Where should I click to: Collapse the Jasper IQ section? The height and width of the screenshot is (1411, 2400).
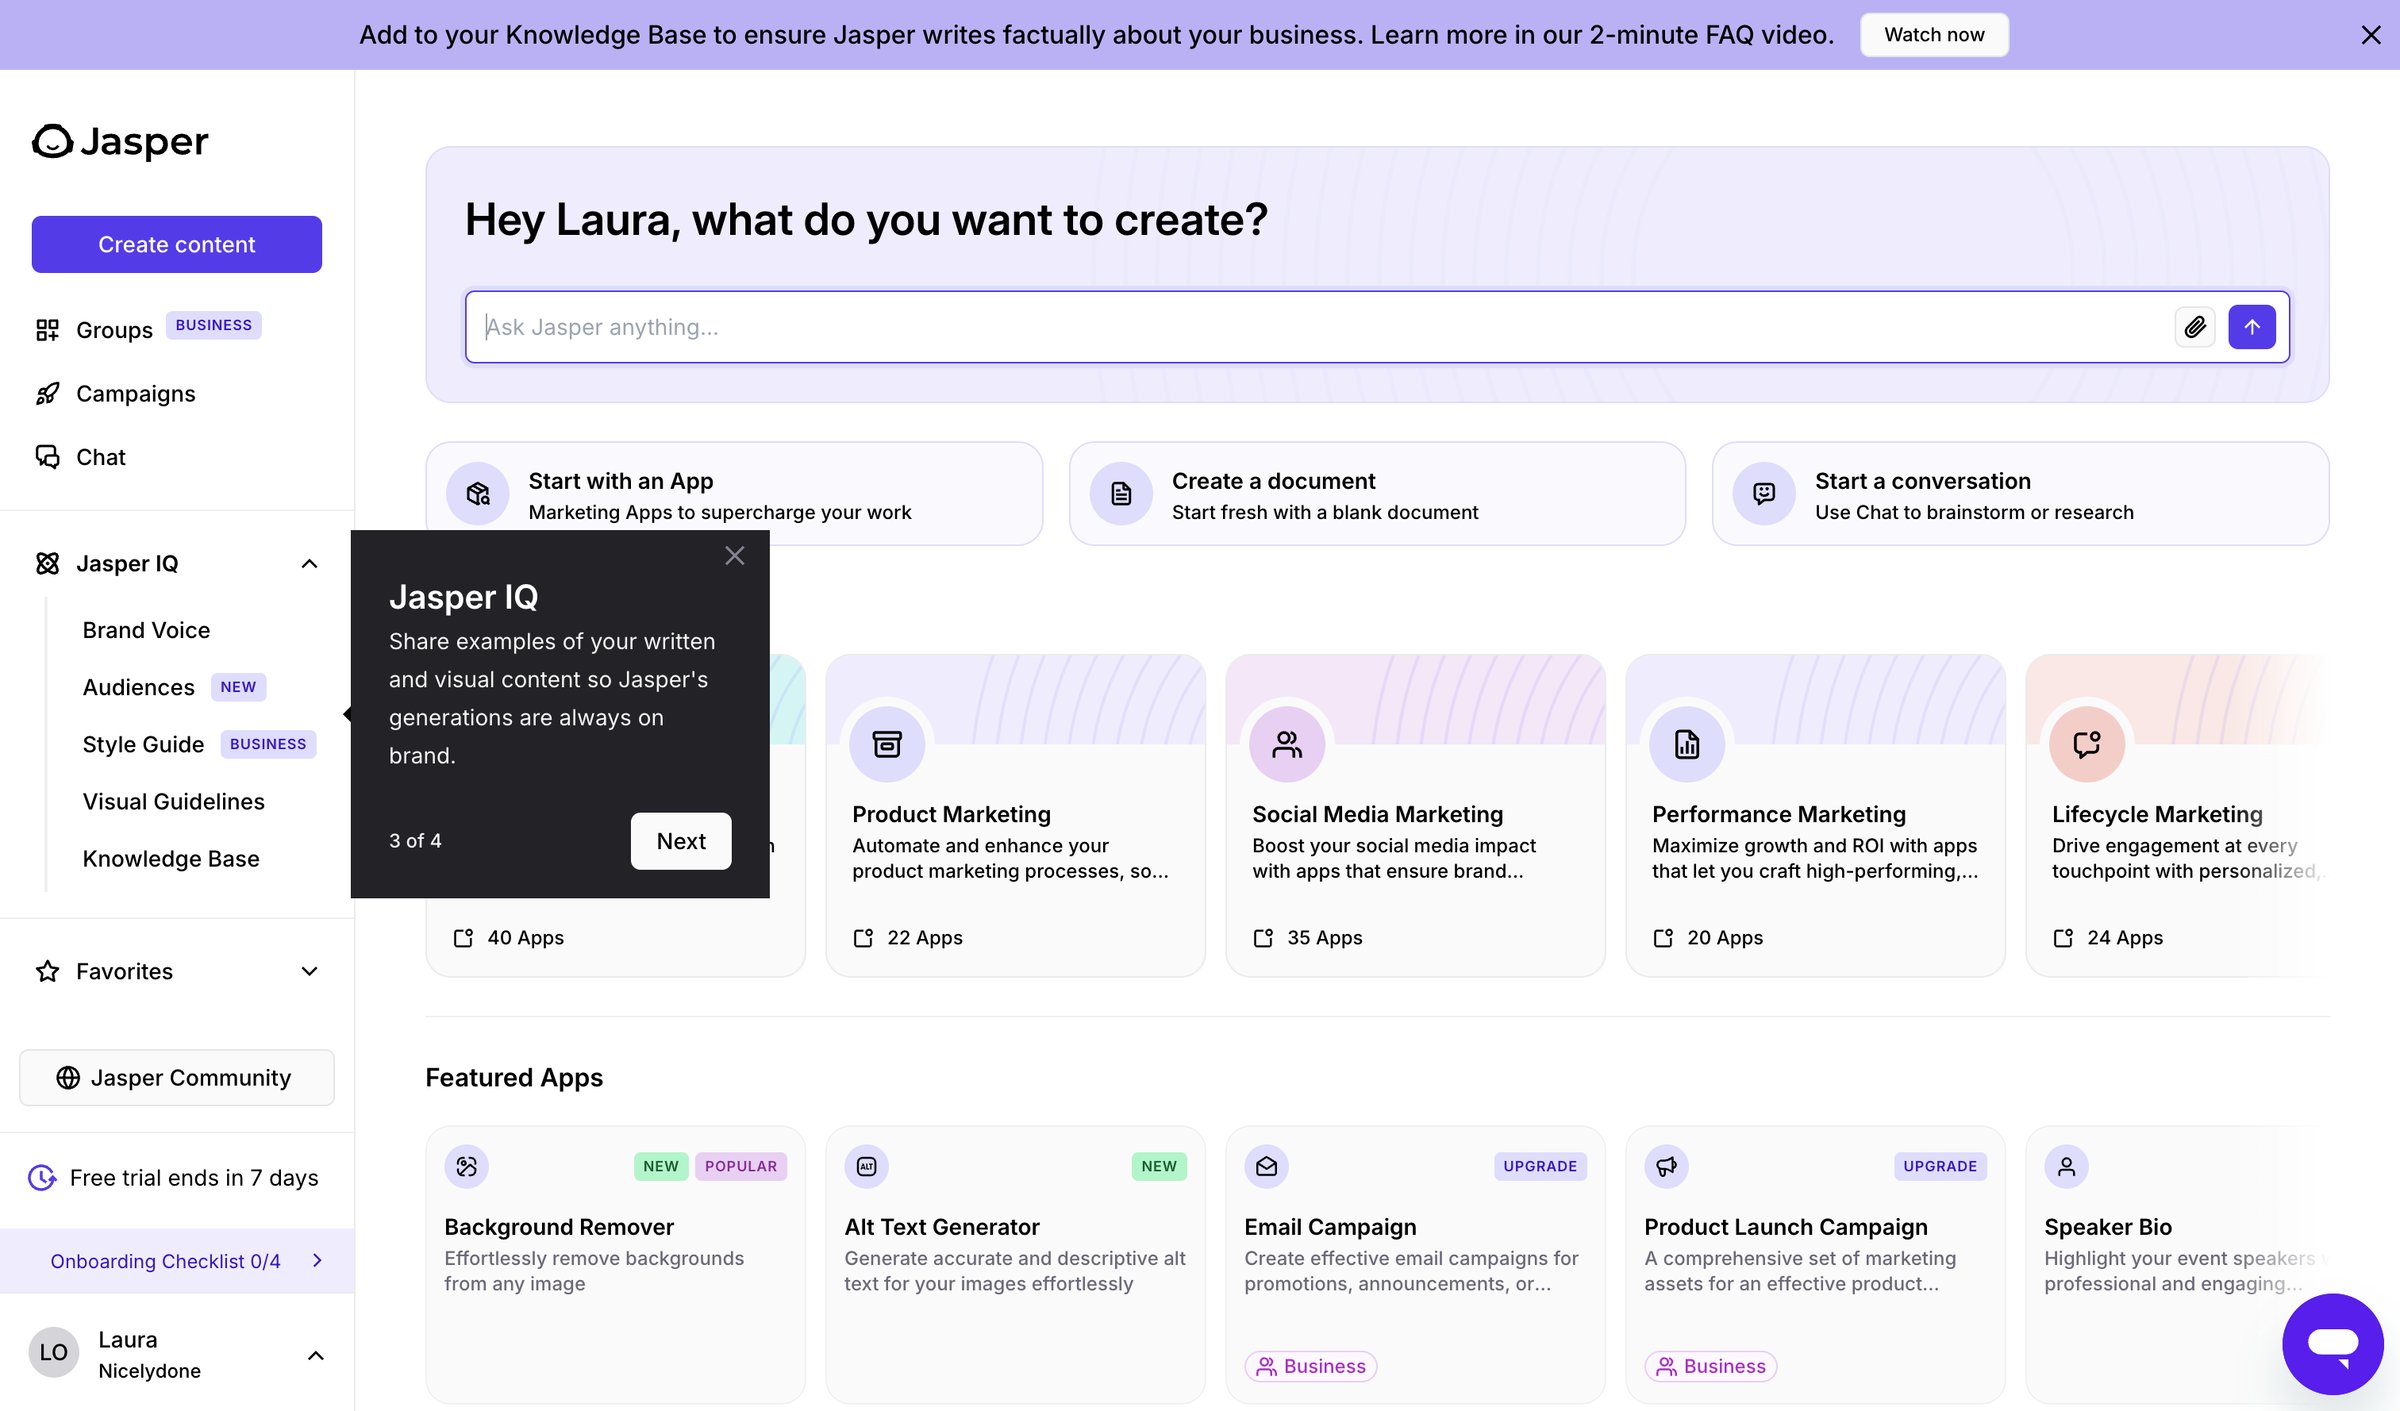[310, 564]
